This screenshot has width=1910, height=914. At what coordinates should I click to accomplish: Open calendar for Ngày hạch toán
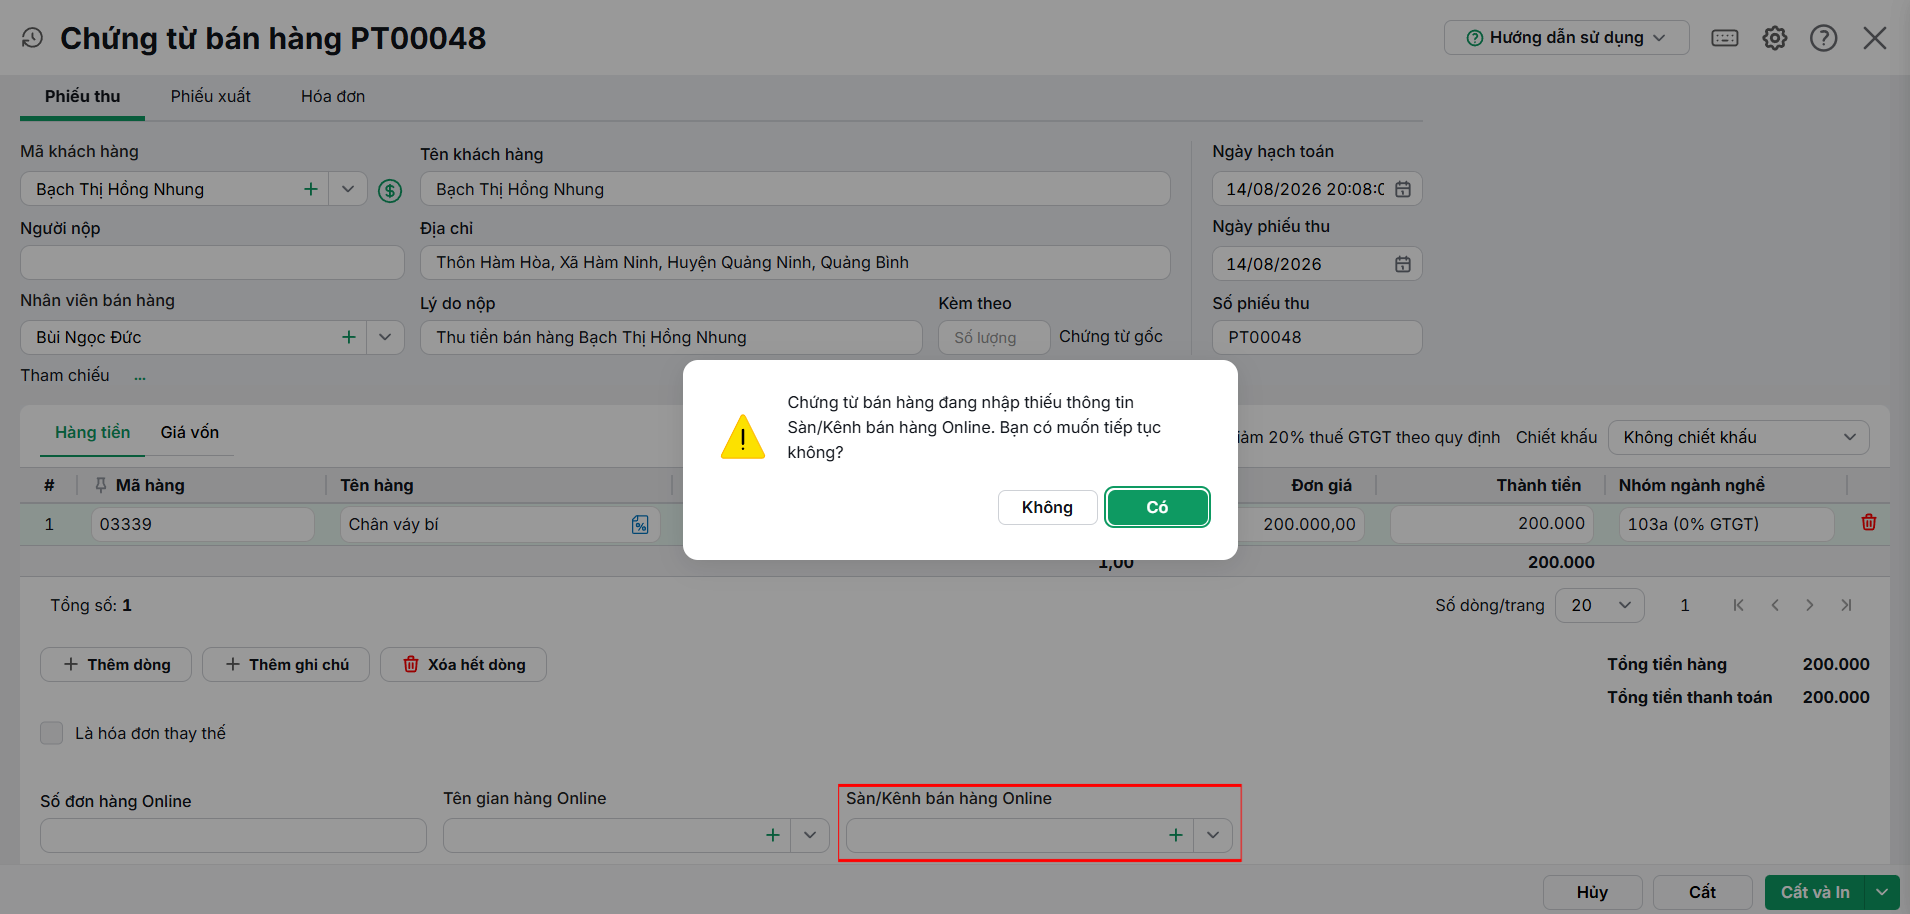click(x=1403, y=189)
